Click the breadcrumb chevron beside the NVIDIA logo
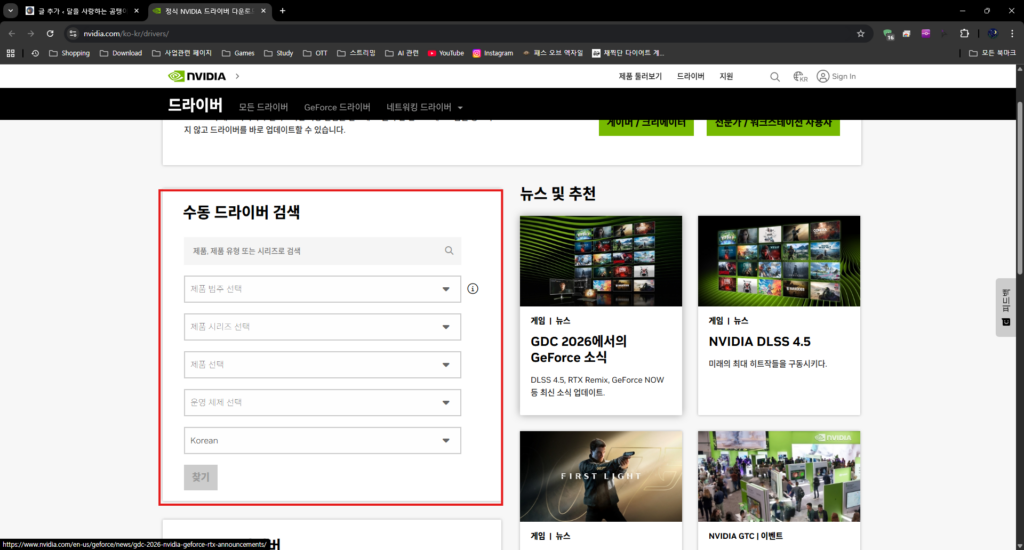The width and height of the screenshot is (1024, 550). [237, 76]
